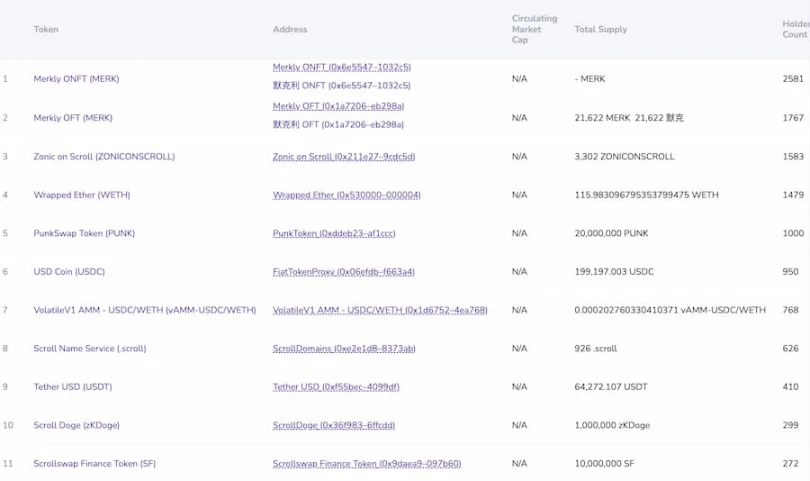Open ScrollDomains address link
810x481 pixels.
344,349
